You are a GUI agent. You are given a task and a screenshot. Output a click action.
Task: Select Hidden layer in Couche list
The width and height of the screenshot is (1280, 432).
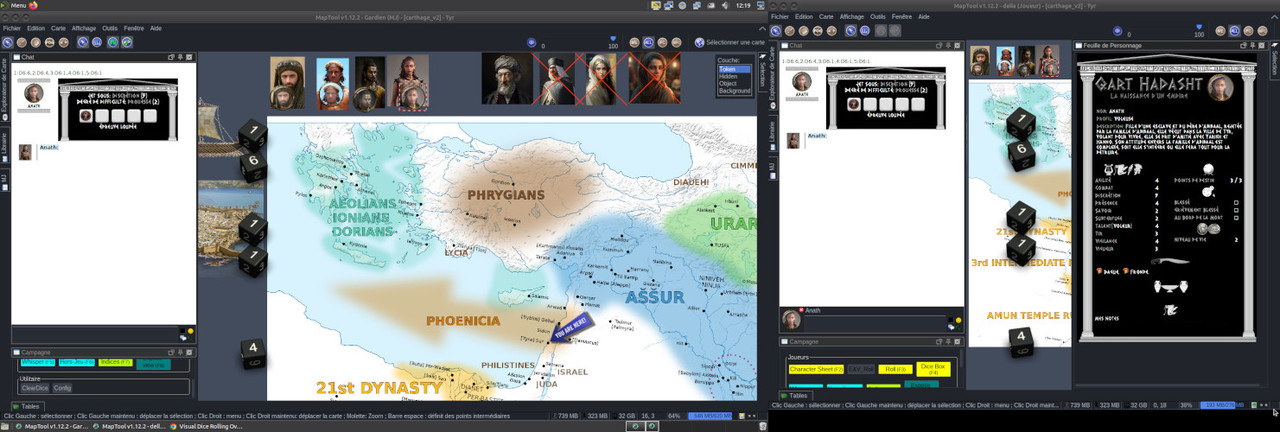[x=734, y=76]
